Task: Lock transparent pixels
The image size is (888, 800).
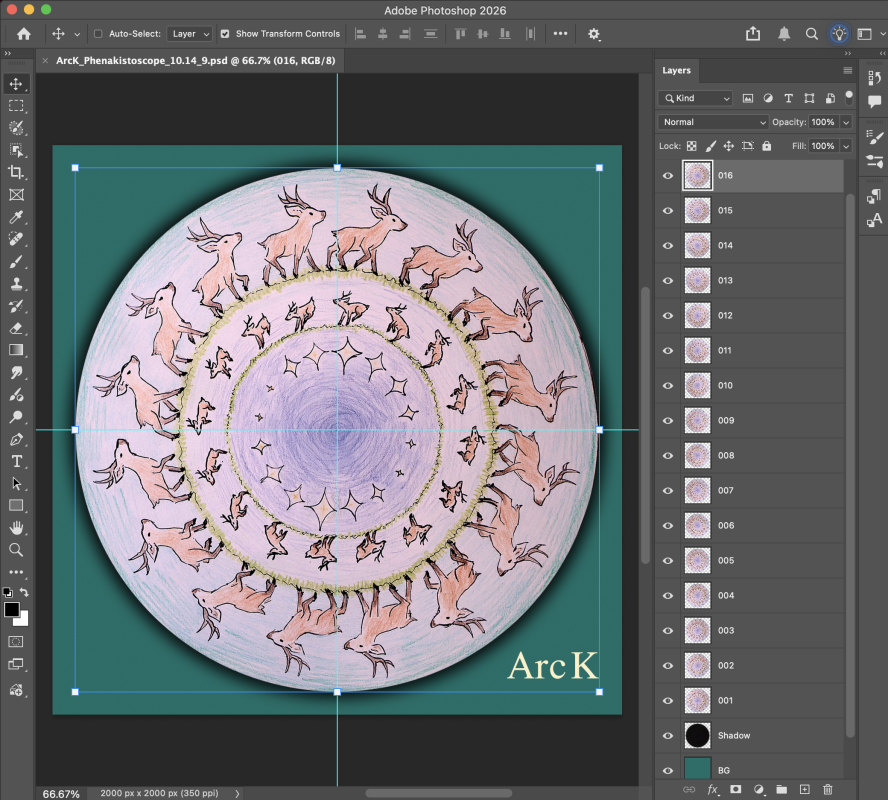Action: click(x=691, y=146)
